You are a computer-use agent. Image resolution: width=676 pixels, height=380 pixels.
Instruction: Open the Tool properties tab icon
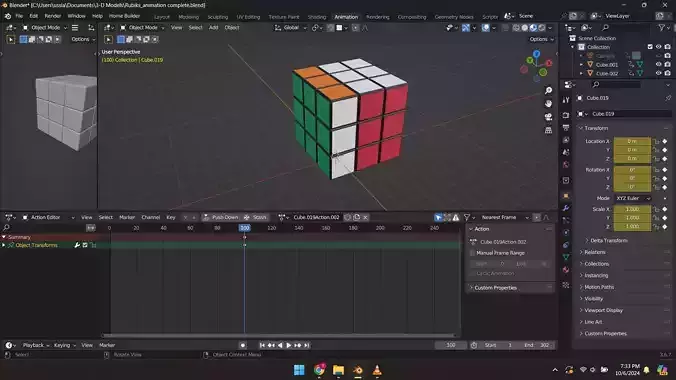point(566,100)
